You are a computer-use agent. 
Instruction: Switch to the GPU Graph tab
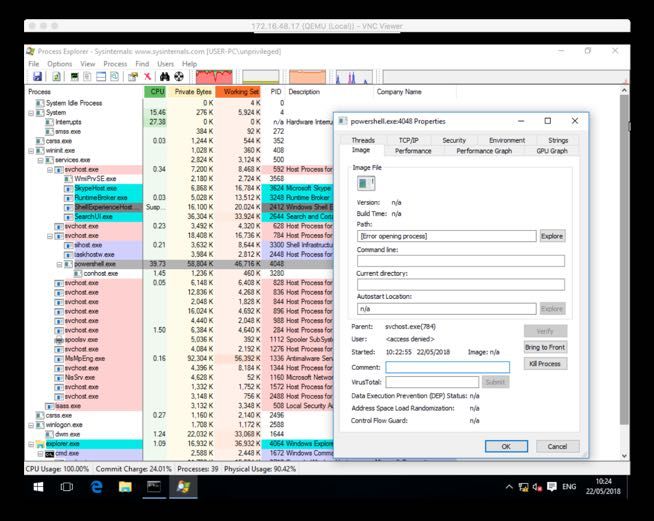[552, 151]
